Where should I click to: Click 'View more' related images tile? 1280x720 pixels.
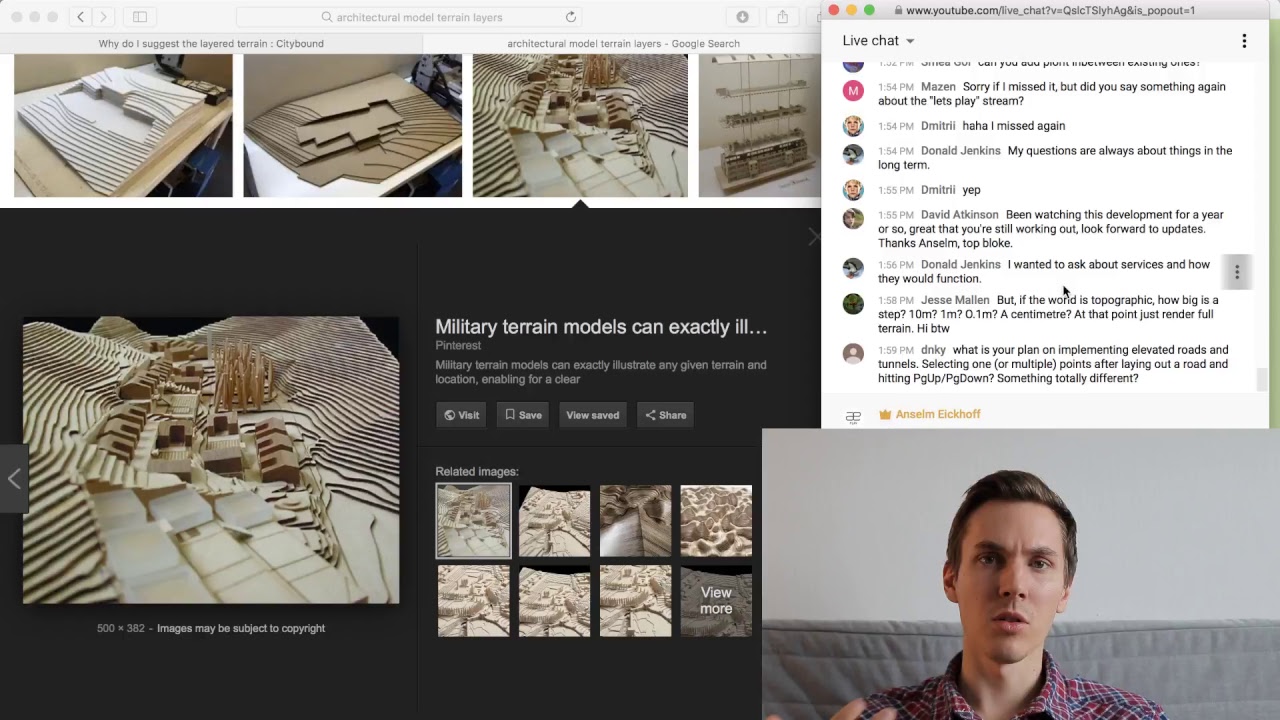716,601
